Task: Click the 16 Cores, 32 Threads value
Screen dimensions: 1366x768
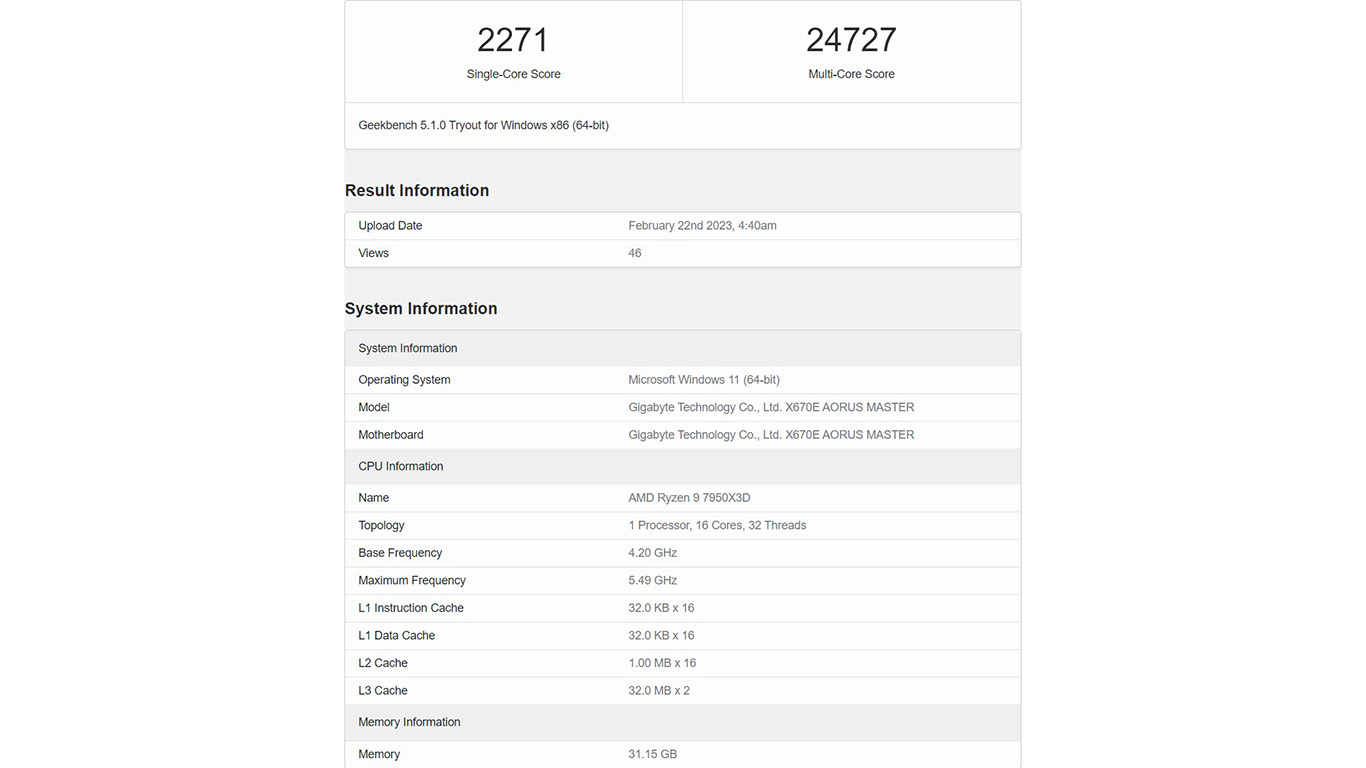Action: pyautogui.click(x=717, y=525)
